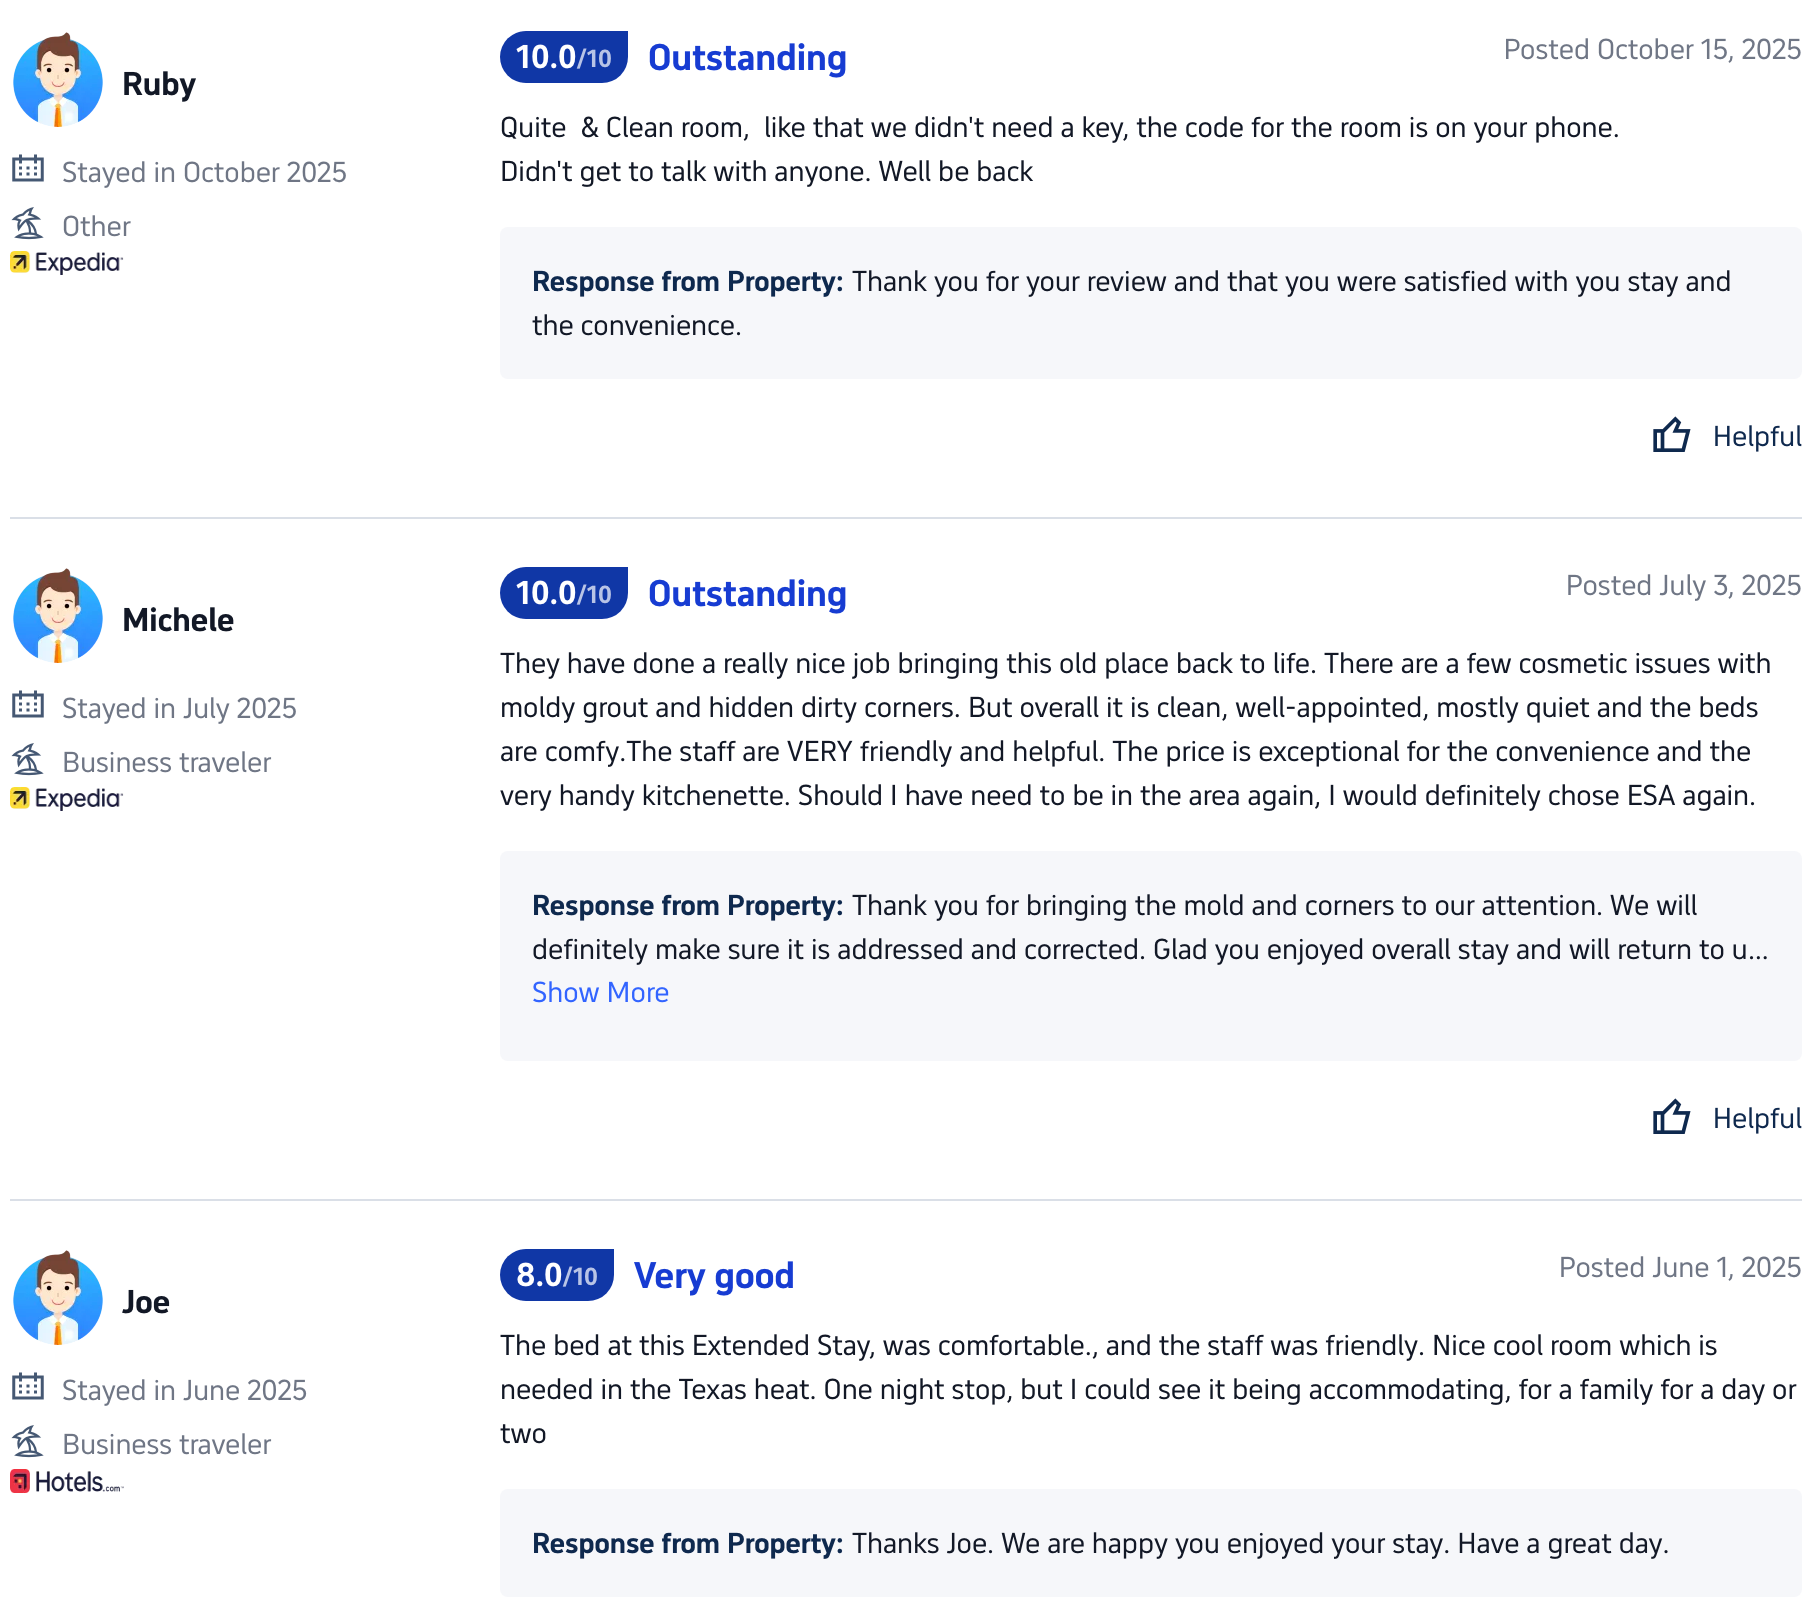Screen dimensions: 1818x1612
Task: Click the calendar icon beside Stayed in October 2025
Action: [x=28, y=169]
